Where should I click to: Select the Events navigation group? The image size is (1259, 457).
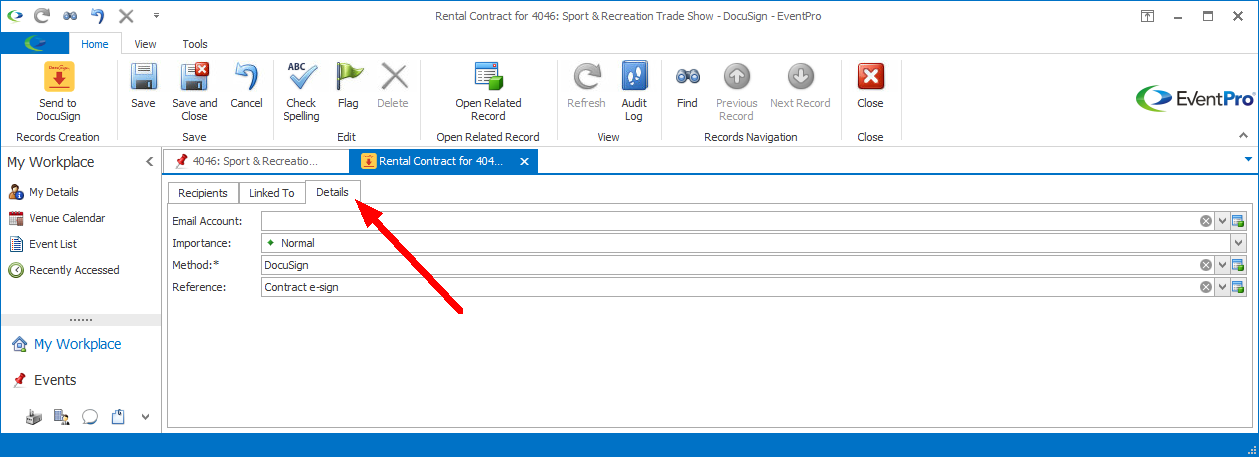pos(80,380)
